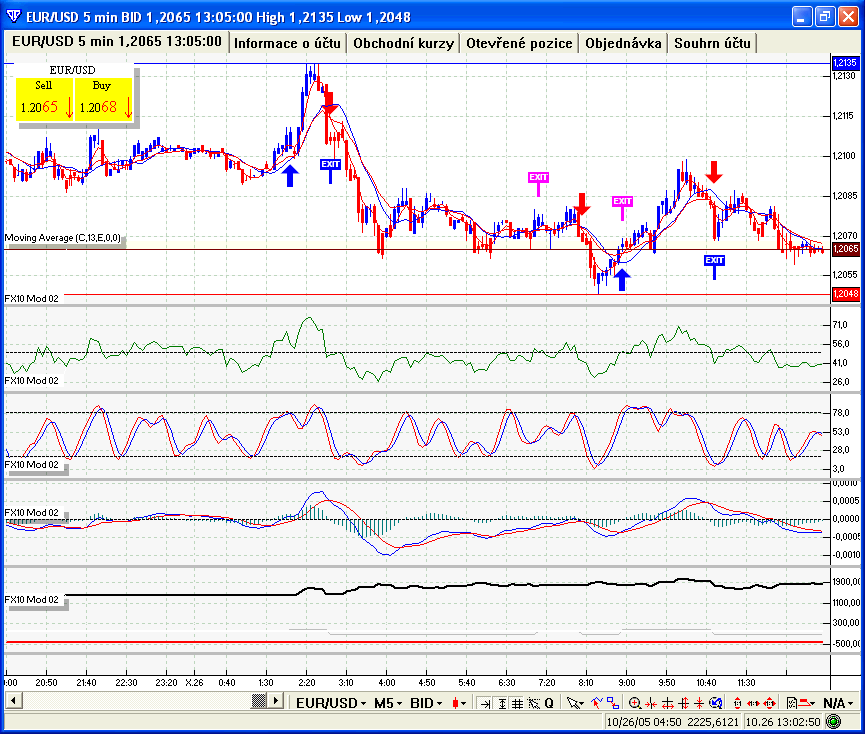865x734 pixels.
Task: Click the magenta EXIT marker near 7:10
Action: (x=538, y=177)
